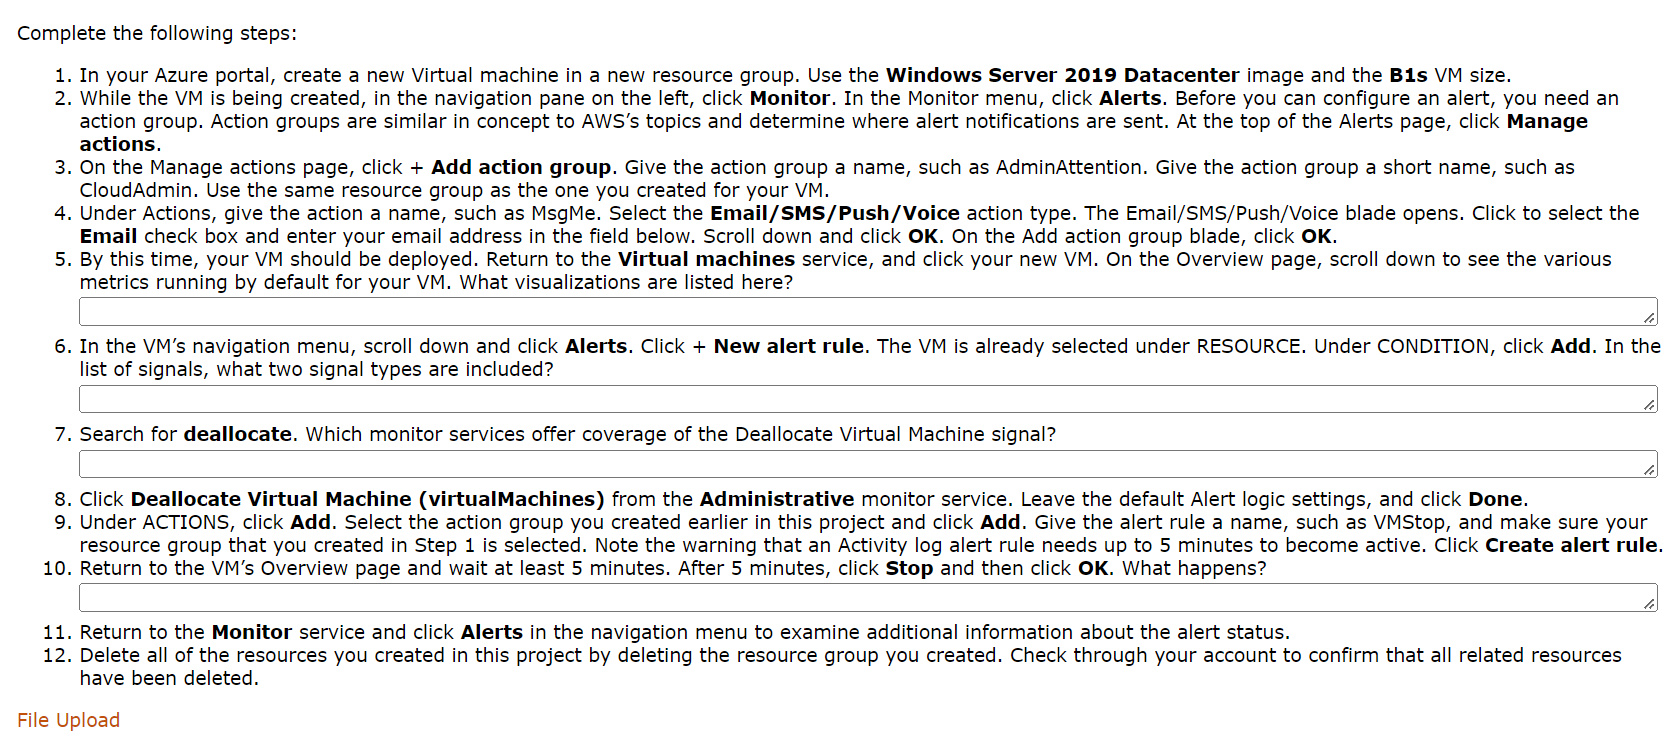The height and width of the screenshot is (742, 1677).
Task: Click the resize grip of the step 6 answer box
Action: click(x=1649, y=404)
